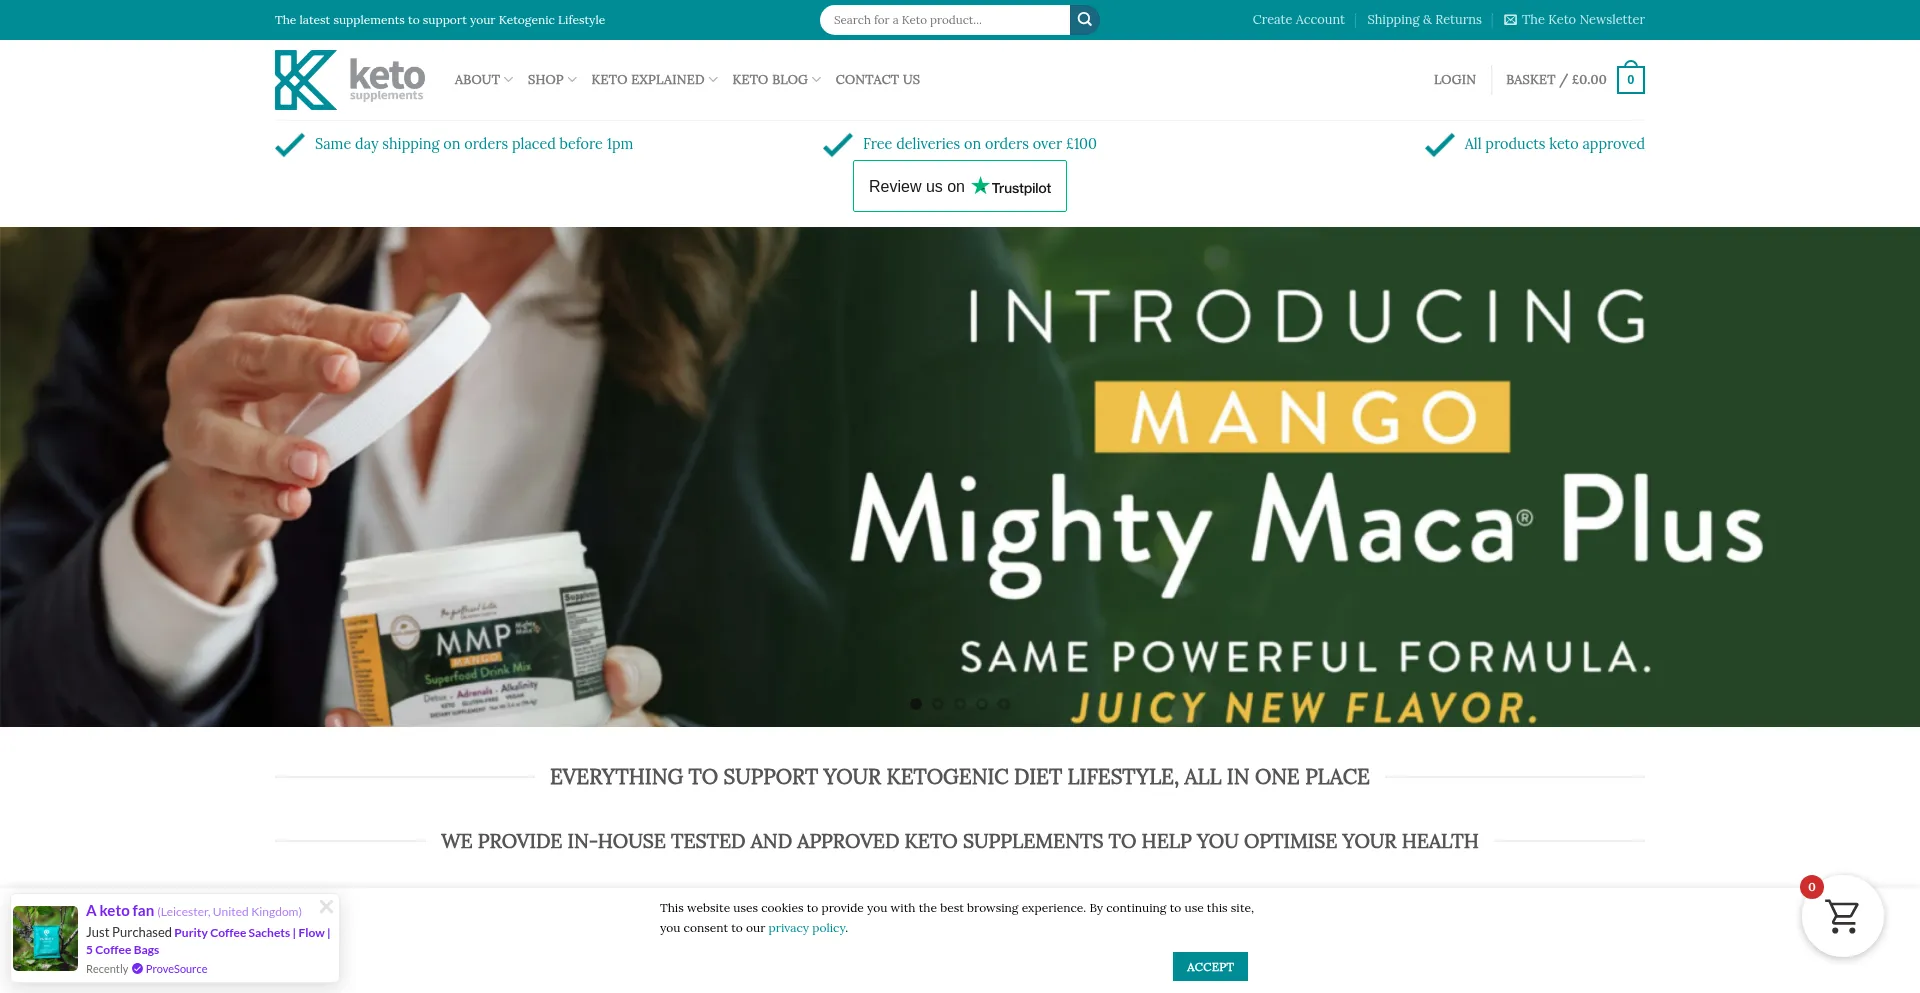Accept the cookie notice
The width and height of the screenshot is (1920, 993).
pyautogui.click(x=1210, y=967)
